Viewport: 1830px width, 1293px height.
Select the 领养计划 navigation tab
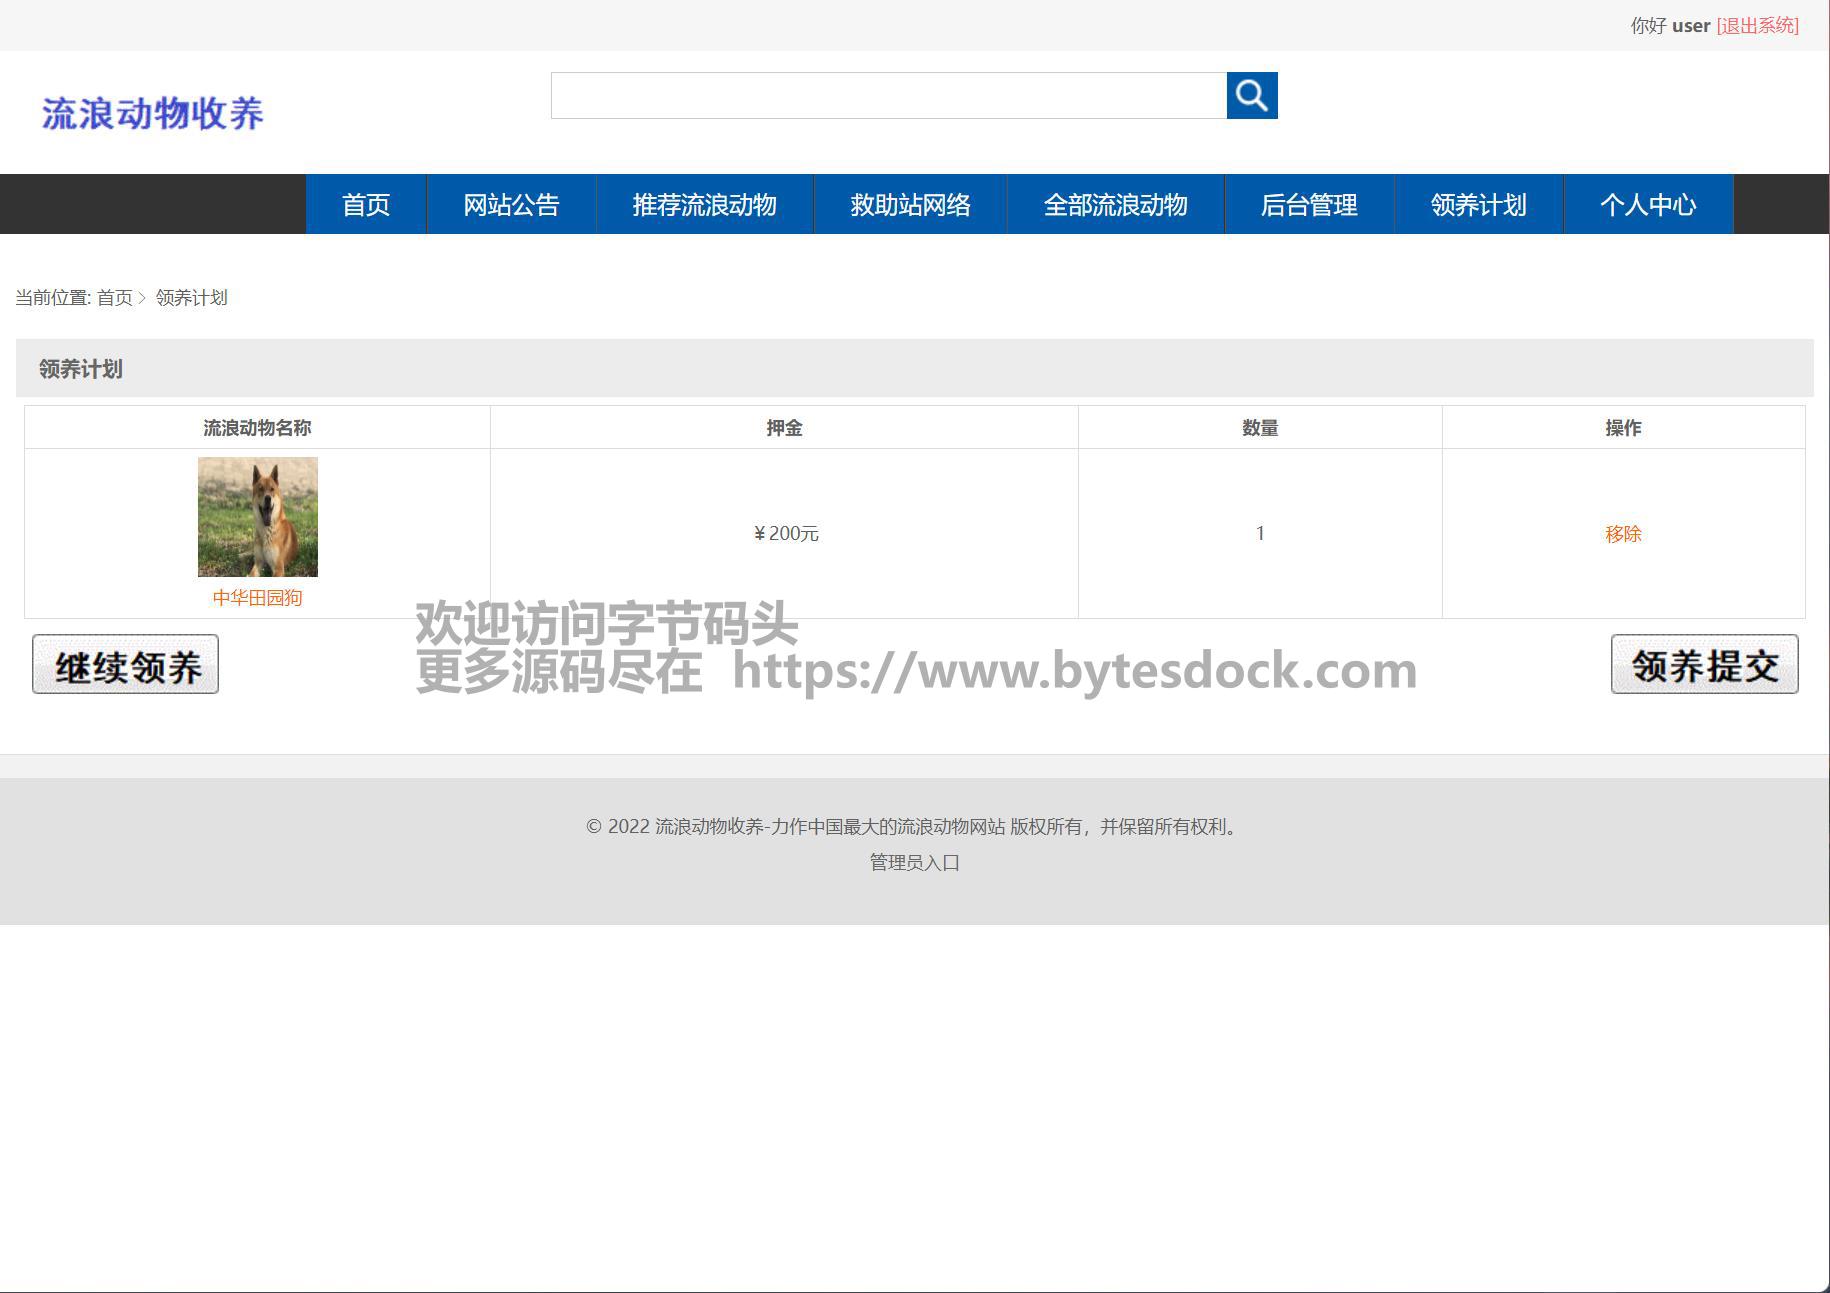pos(1478,205)
